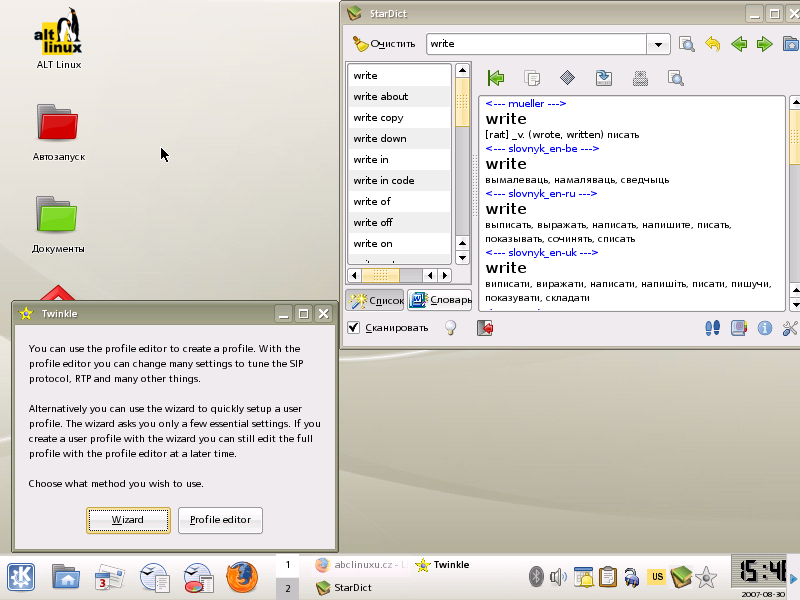Screen dimensions: 800x600
Task: Print the definition using the printer icon
Action: (640, 78)
